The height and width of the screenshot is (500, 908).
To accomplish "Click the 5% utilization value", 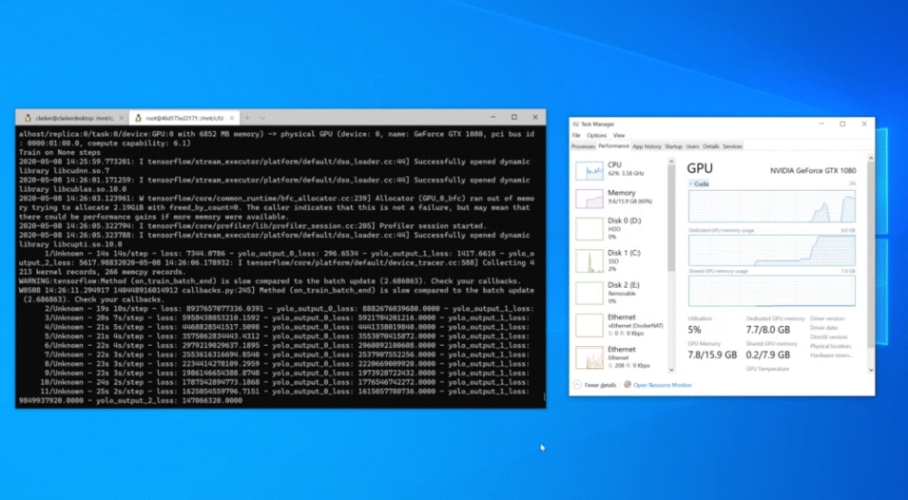I will [694, 330].
